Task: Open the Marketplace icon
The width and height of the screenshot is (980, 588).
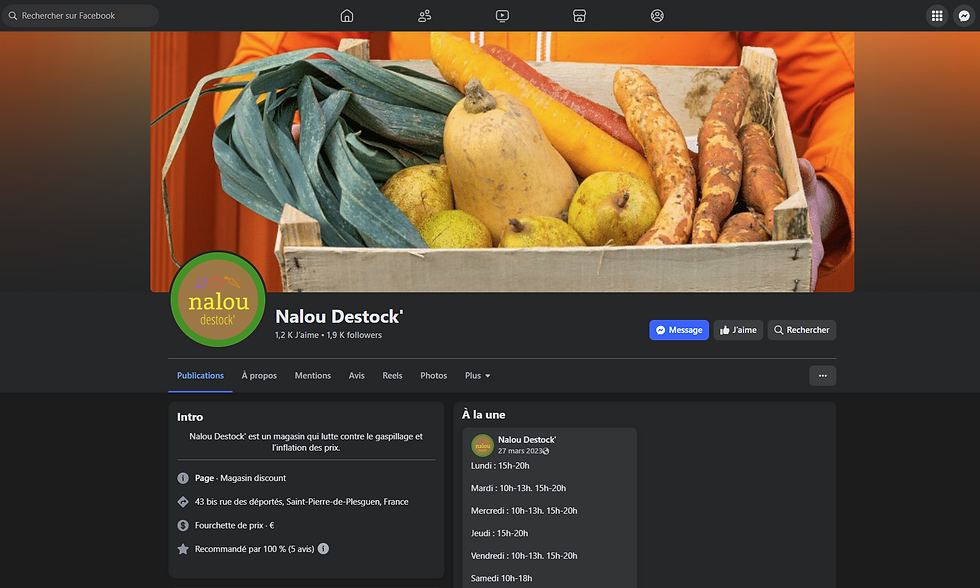Action: pos(579,16)
